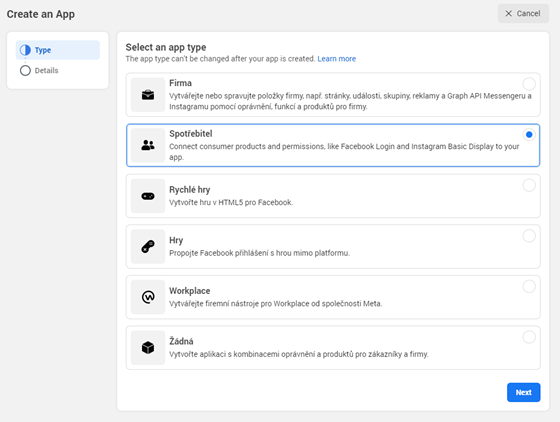Click the Workplace option title text
The image size is (560, 422).
pyautogui.click(x=190, y=291)
